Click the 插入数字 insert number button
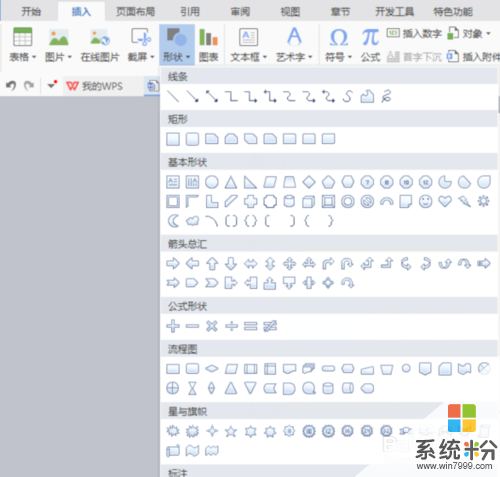This screenshot has width=500, height=477. [414, 33]
